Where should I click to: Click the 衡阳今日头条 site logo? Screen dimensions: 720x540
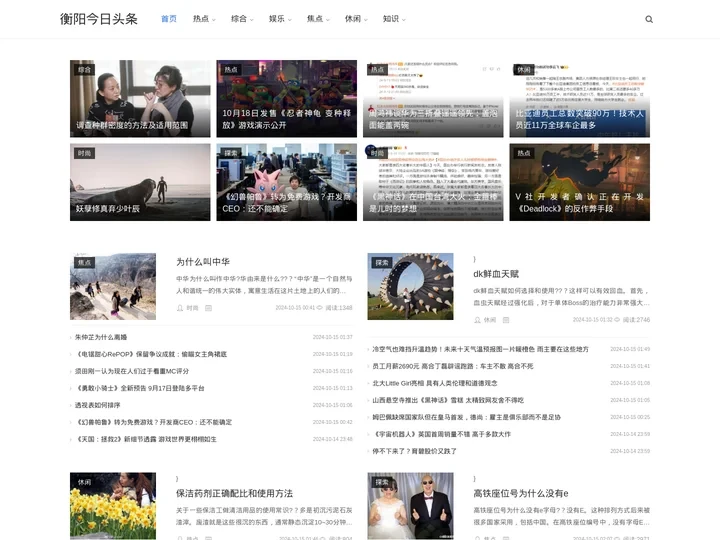99,19
